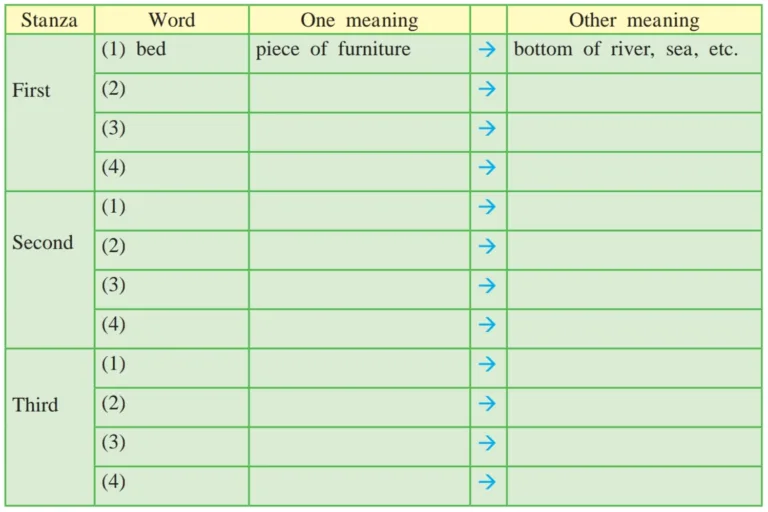This screenshot has width=768, height=512.
Task: Click the "(1) bed" word cell
Action: 171,50
